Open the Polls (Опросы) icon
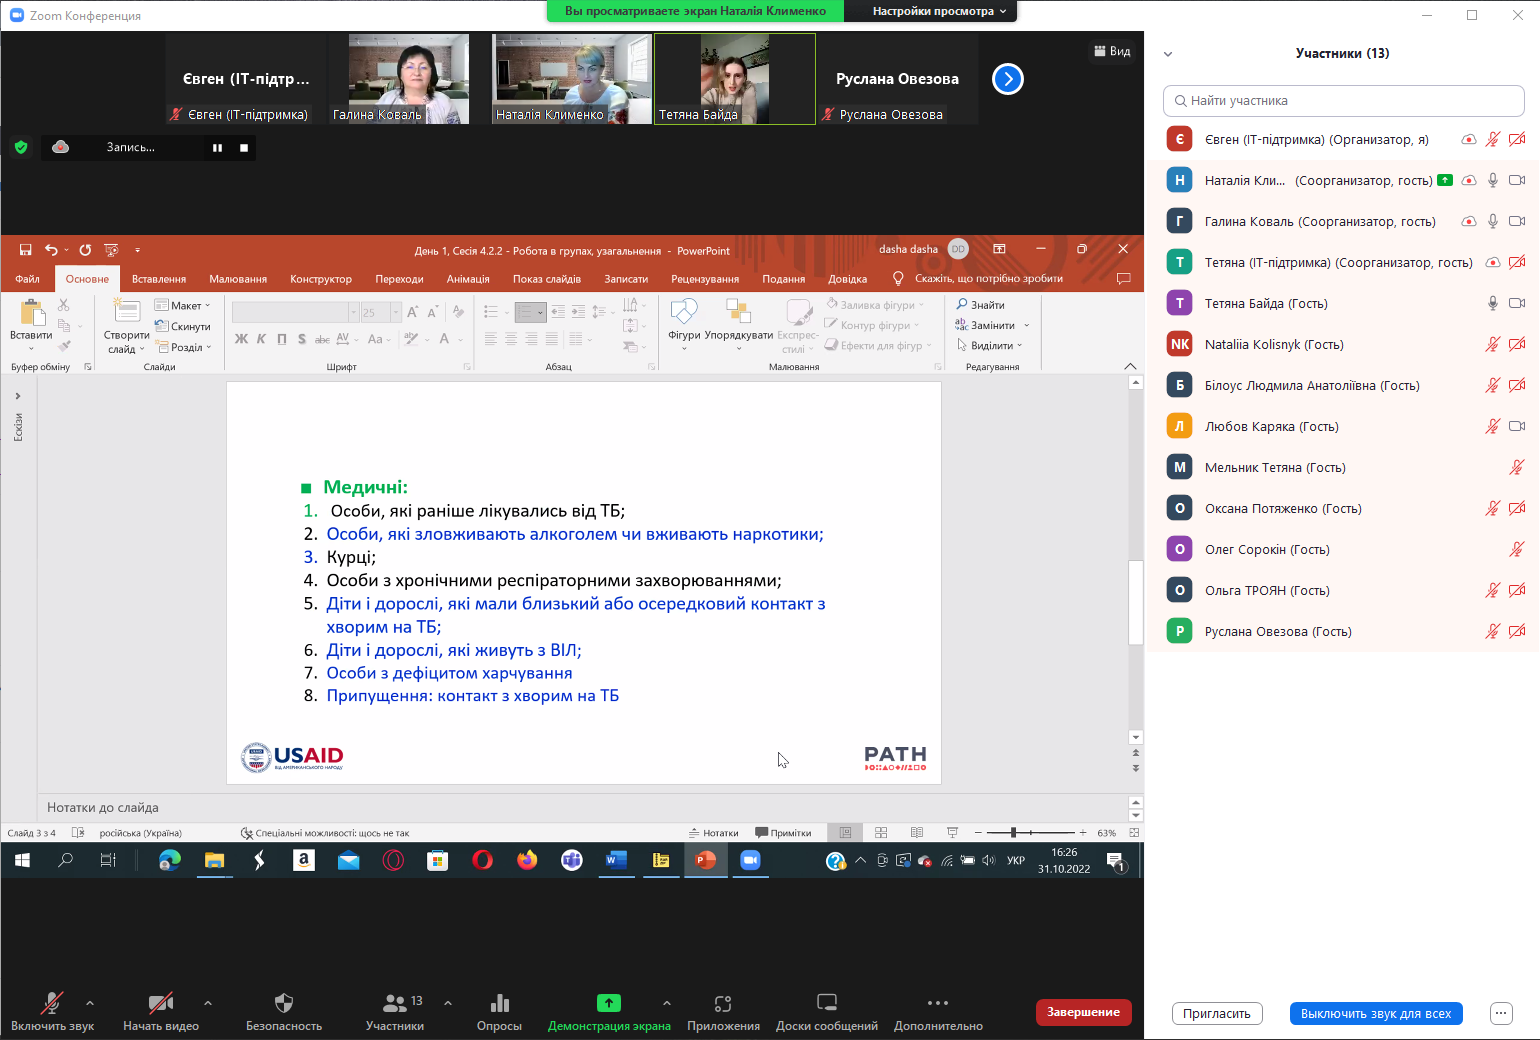The width and height of the screenshot is (1540, 1040). (499, 1004)
